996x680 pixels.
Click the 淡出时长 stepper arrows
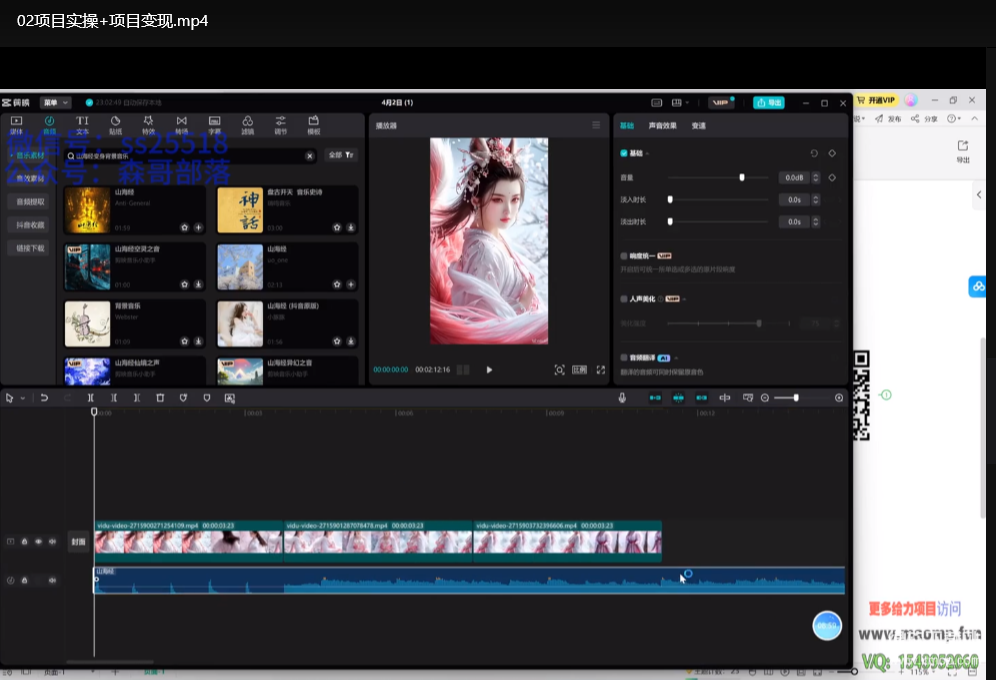(x=816, y=222)
